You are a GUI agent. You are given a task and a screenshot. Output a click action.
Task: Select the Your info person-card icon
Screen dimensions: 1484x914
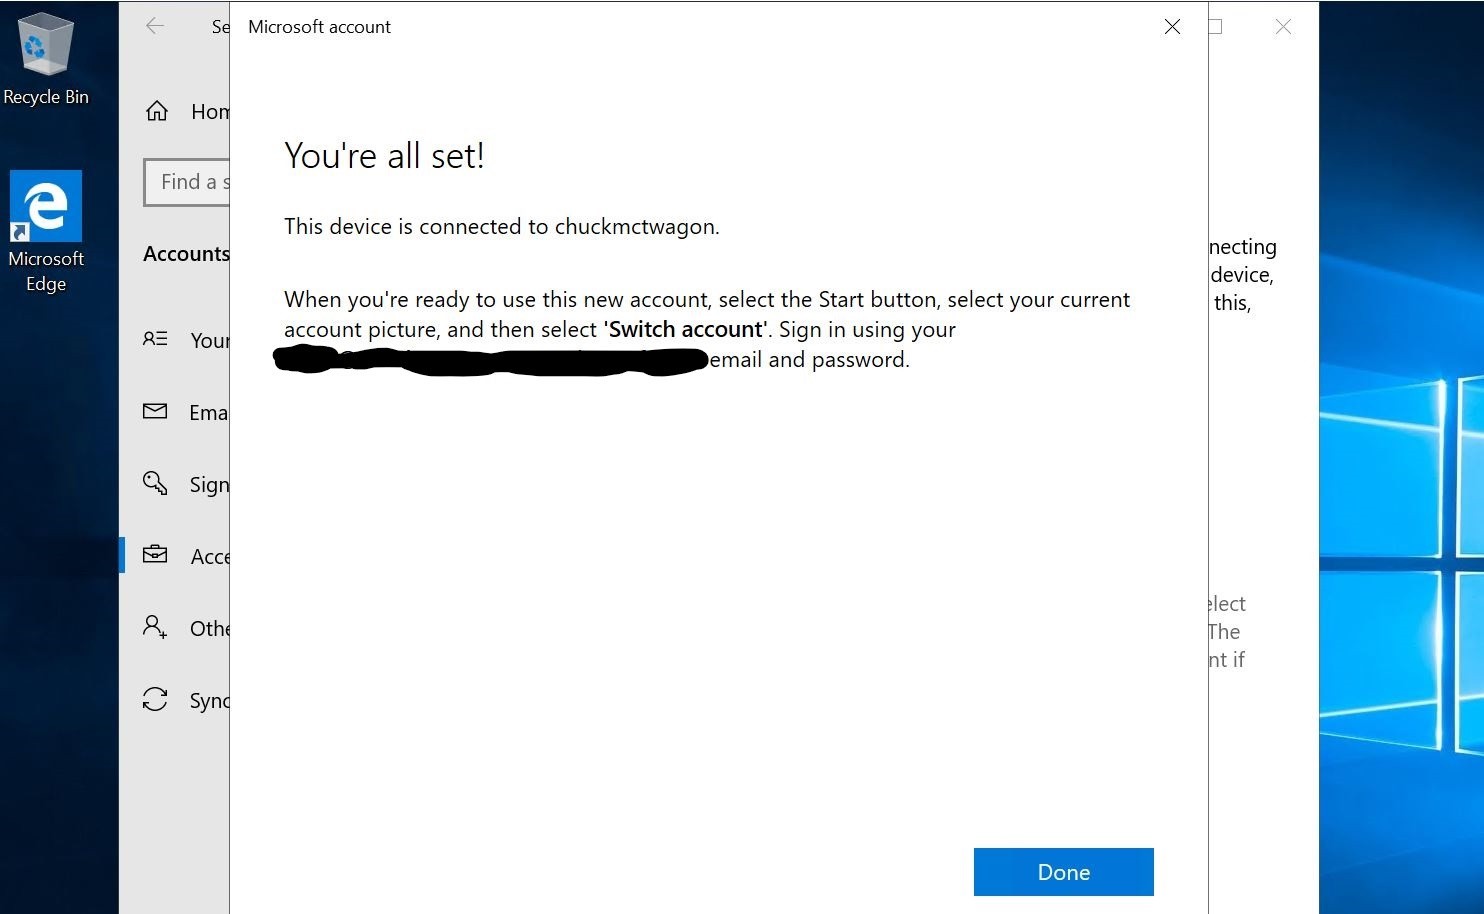point(155,339)
